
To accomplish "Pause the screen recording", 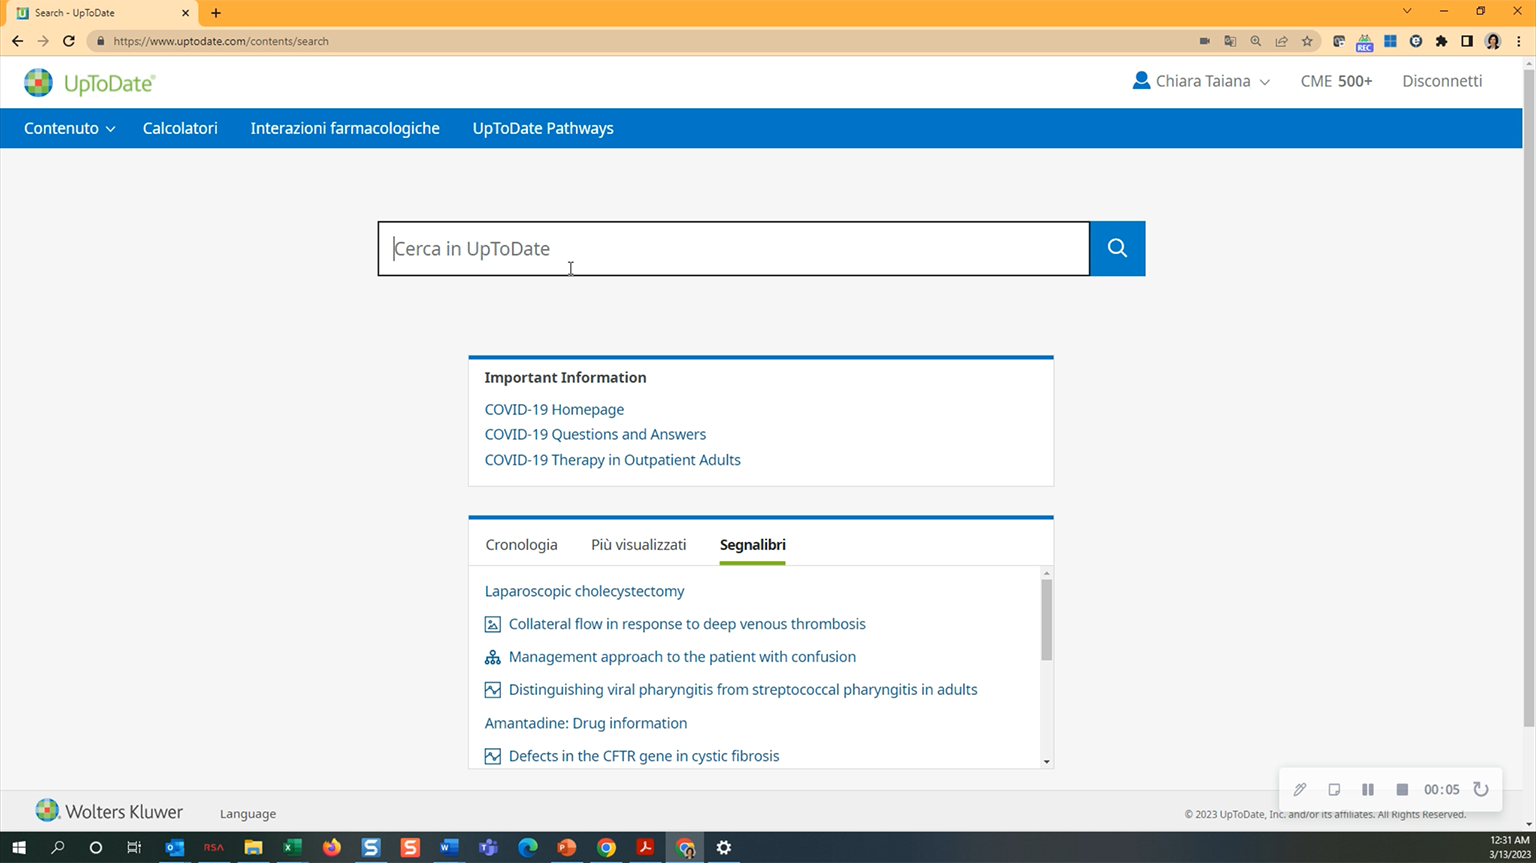I will click(1368, 789).
